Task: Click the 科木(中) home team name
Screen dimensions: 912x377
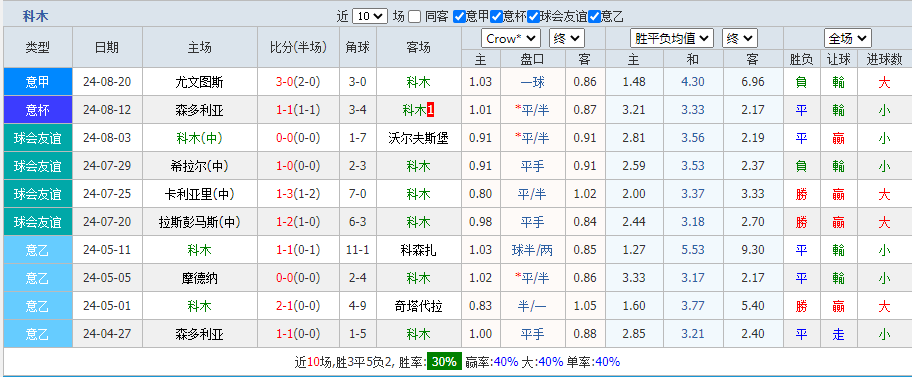Action: (200, 138)
